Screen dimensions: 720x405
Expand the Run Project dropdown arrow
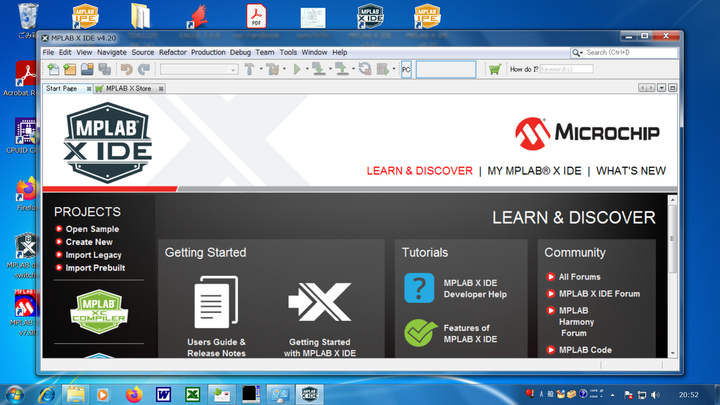tap(306, 69)
